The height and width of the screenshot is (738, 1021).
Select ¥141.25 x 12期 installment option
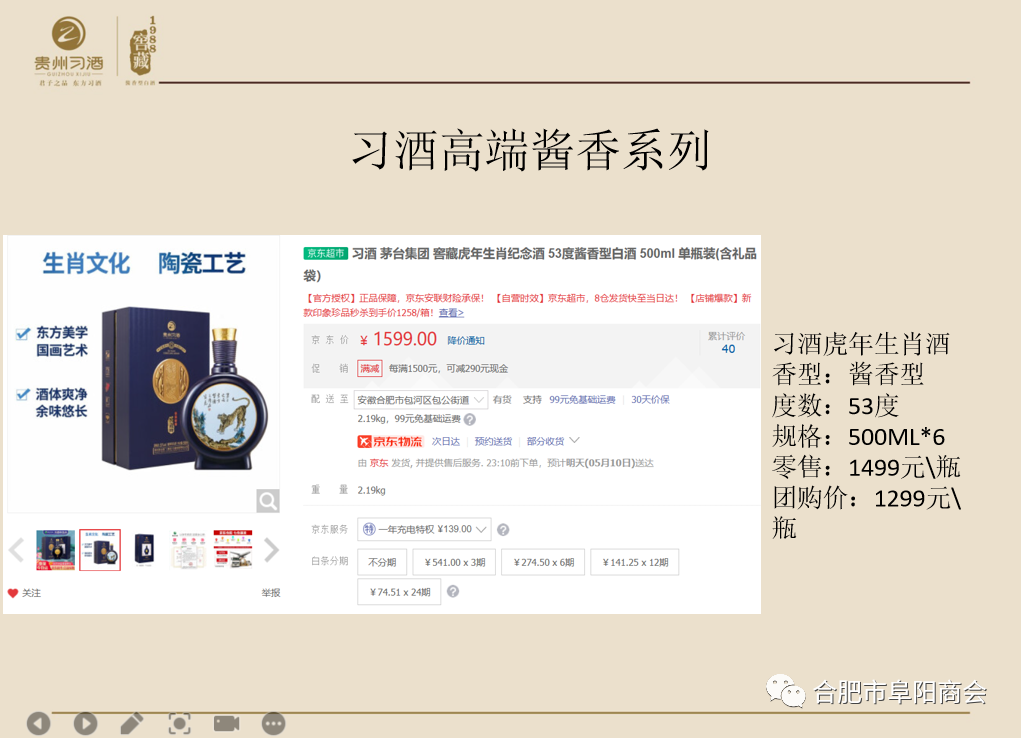point(635,562)
